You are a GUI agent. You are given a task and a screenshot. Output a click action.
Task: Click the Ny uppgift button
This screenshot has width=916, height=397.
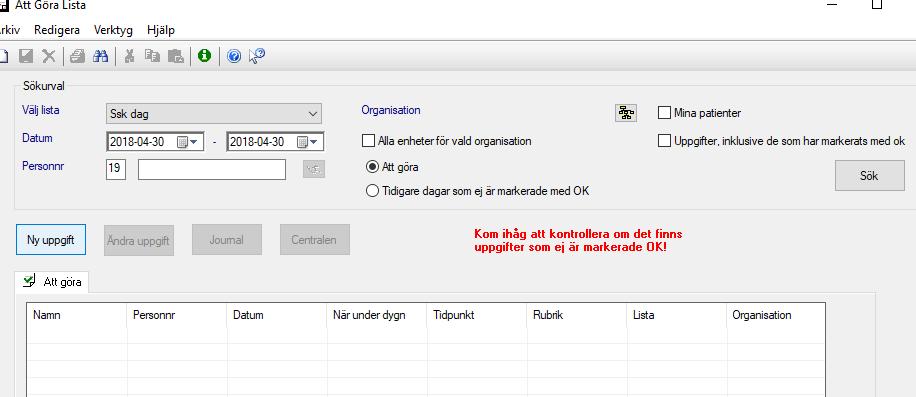tap(51, 239)
